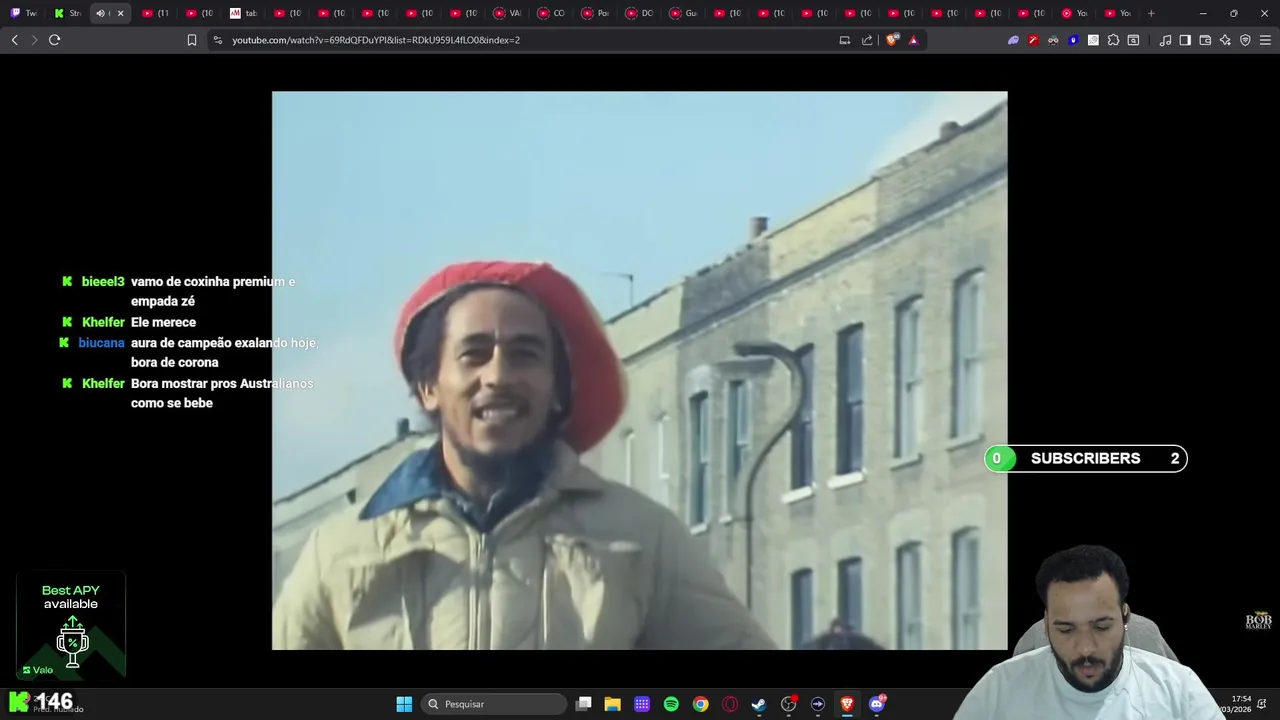Open the purple ghost extension
Screen dimensions: 1280x720
[x=1013, y=40]
